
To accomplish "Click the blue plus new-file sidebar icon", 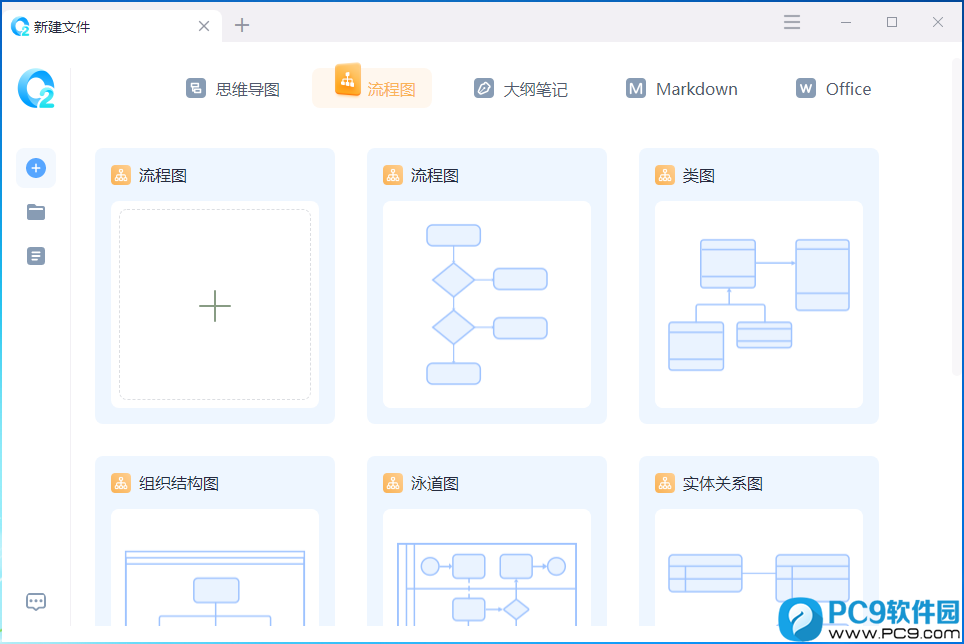I will (36, 168).
